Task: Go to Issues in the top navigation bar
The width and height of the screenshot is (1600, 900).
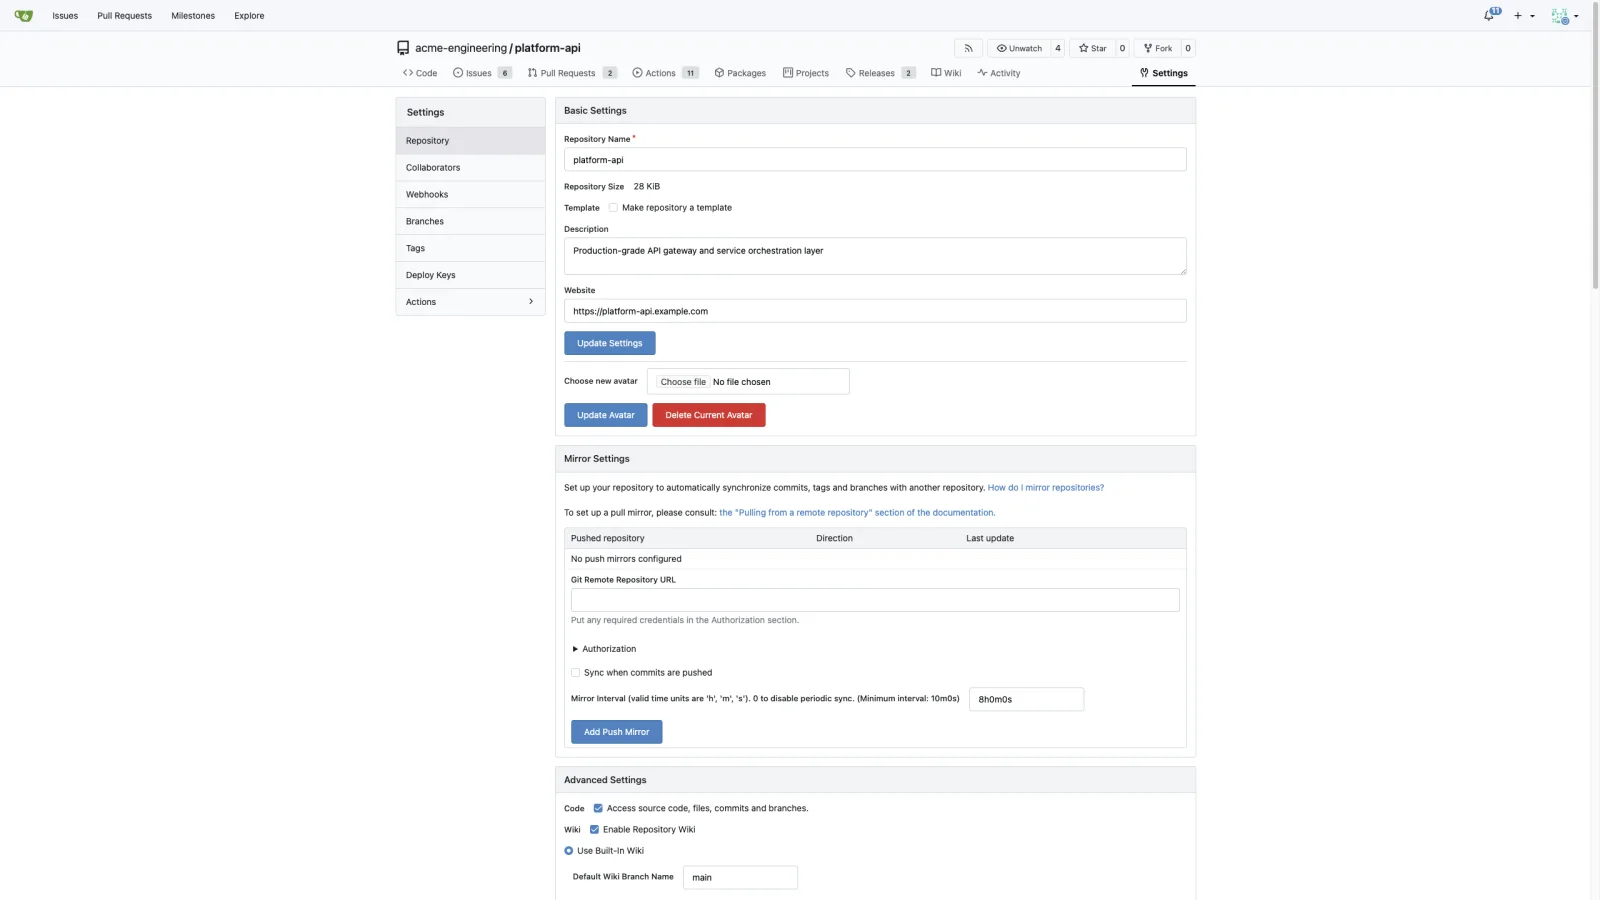Action: point(65,16)
